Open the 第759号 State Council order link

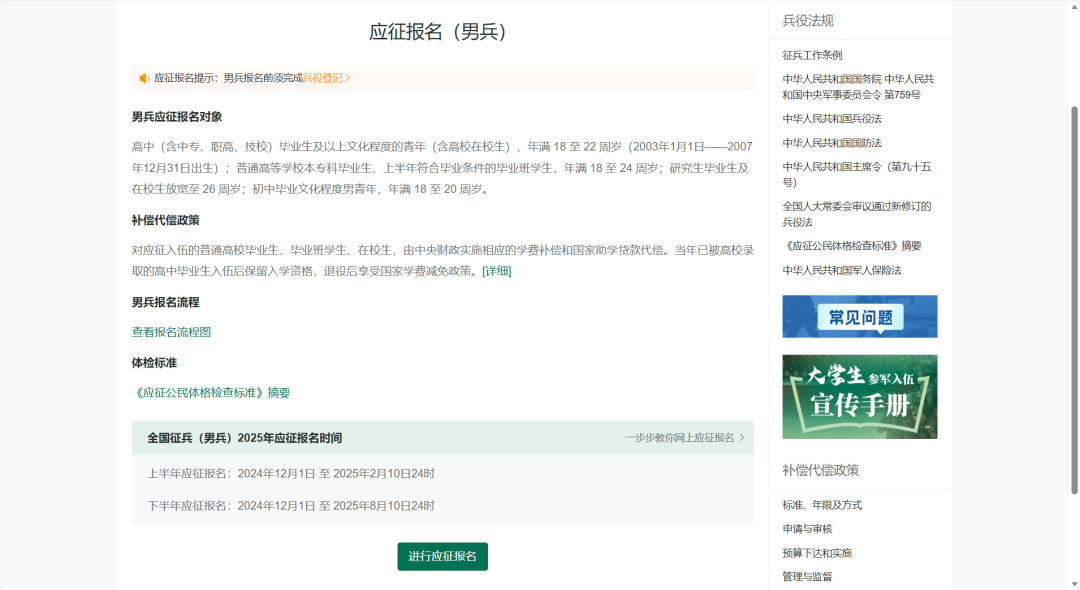coord(858,87)
